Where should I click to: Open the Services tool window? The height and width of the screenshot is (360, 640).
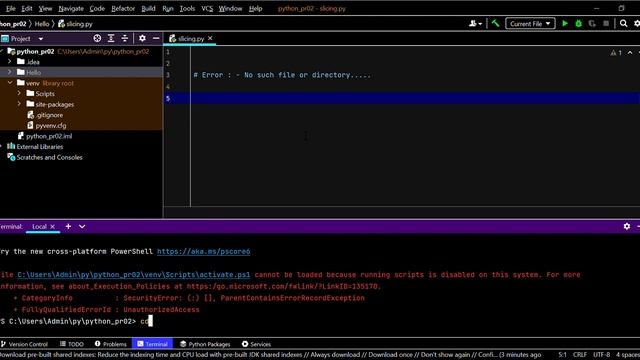click(256, 344)
